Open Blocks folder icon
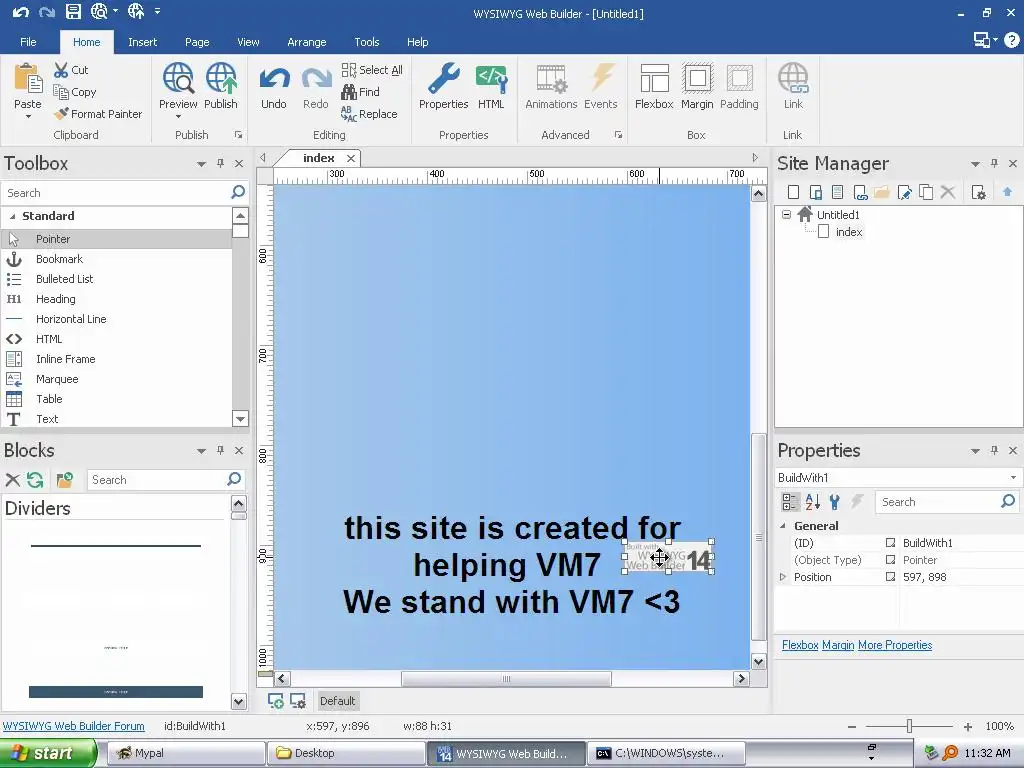This screenshot has width=1024, height=768. 64,480
